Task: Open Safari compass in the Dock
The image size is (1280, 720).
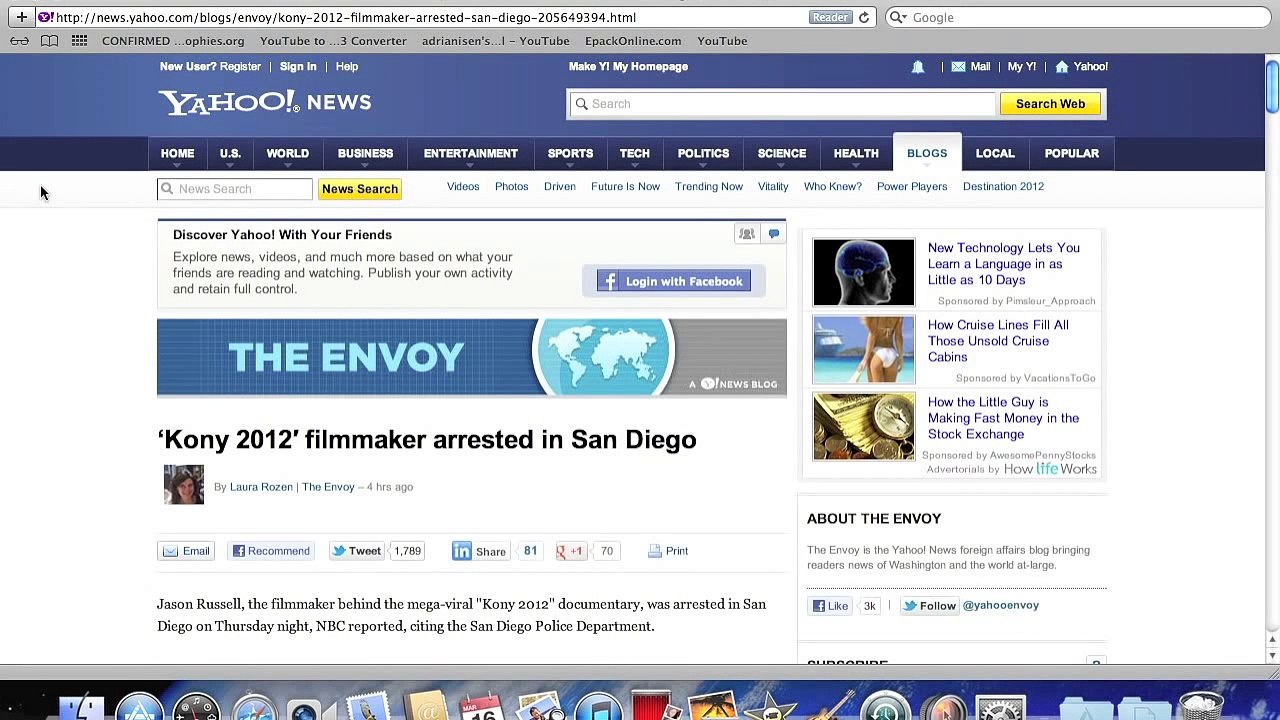Action: [x=254, y=706]
